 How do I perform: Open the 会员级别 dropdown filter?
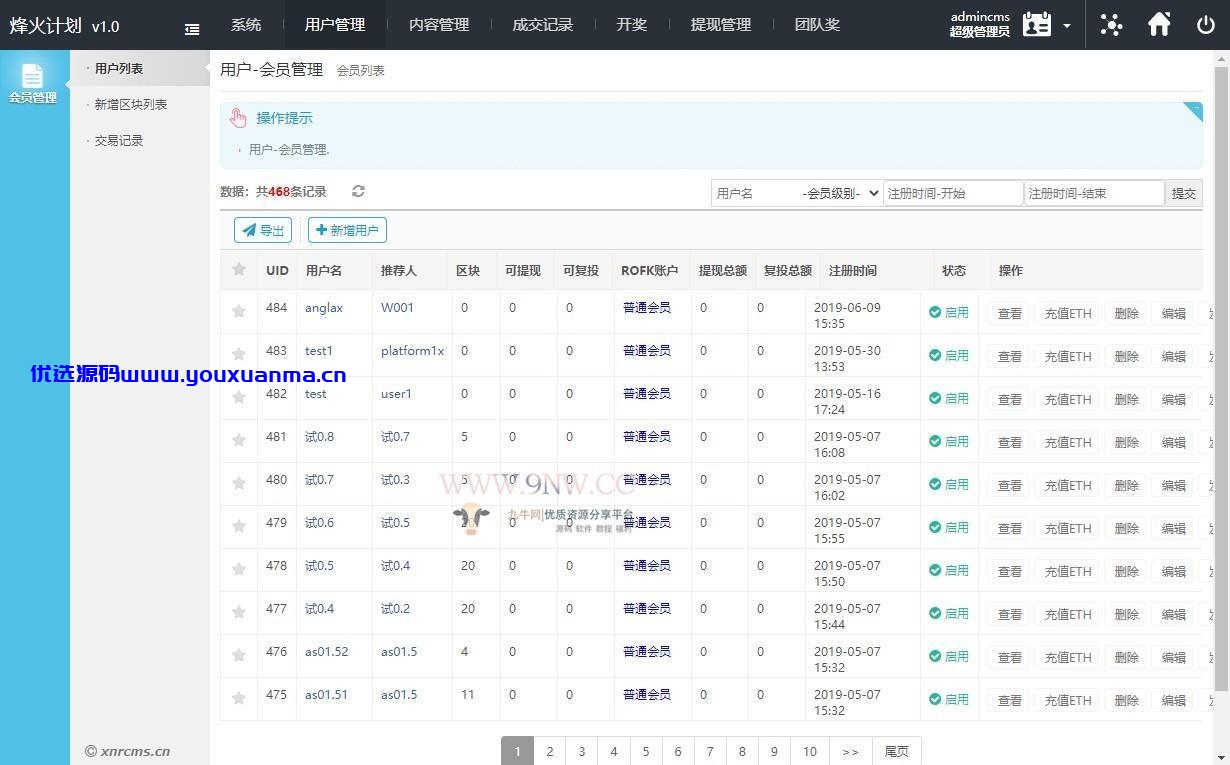coord(840,193)
